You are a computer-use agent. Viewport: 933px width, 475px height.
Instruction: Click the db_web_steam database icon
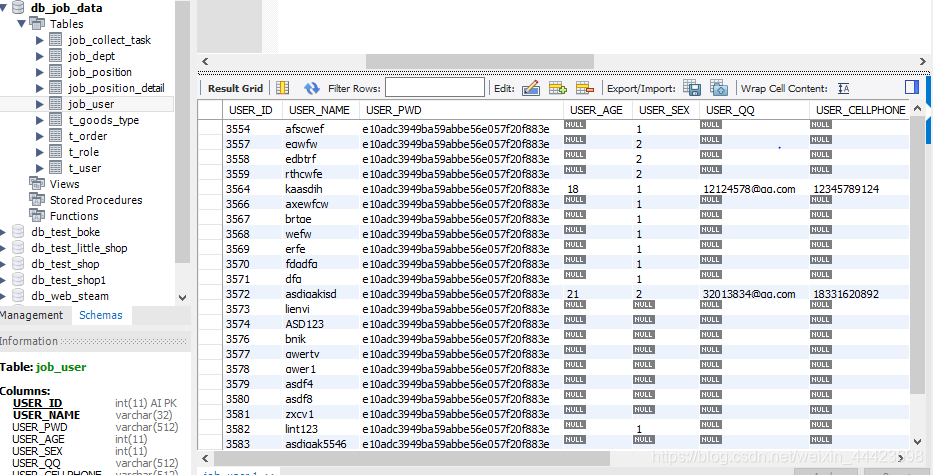(18, 296)
